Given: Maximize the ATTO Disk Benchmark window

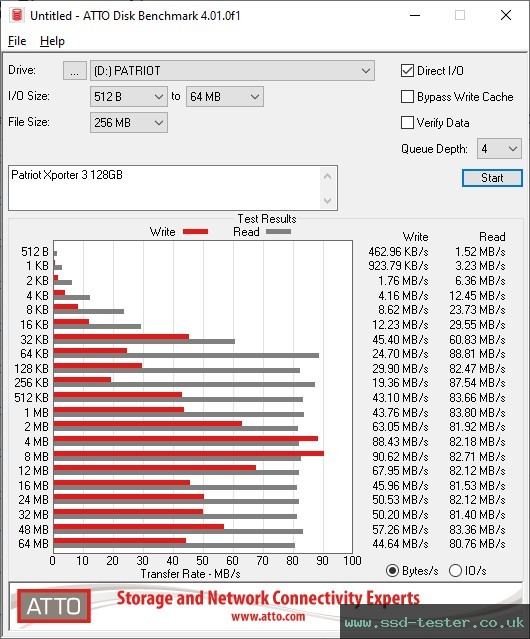Looking at the screenshot, I should tap(460, 15).
